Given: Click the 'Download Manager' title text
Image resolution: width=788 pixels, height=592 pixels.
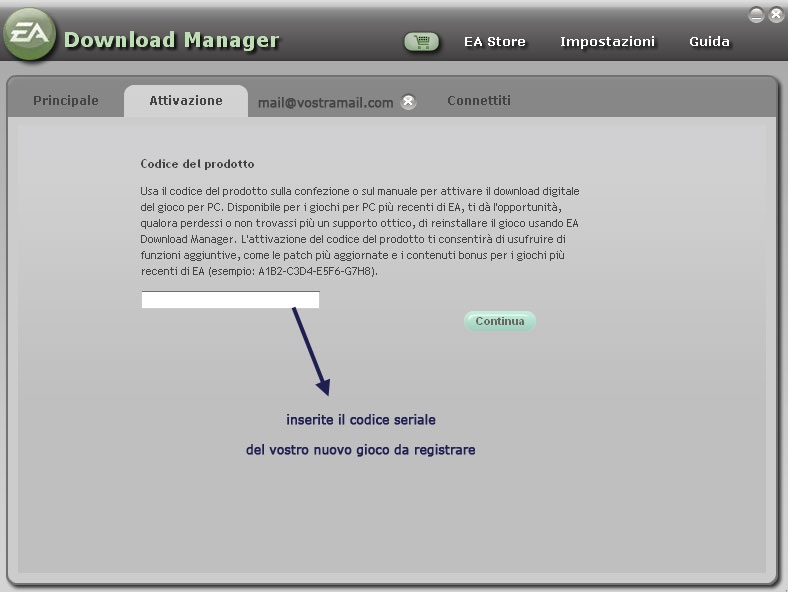Looking at the screenshot, I should (171, 40).
